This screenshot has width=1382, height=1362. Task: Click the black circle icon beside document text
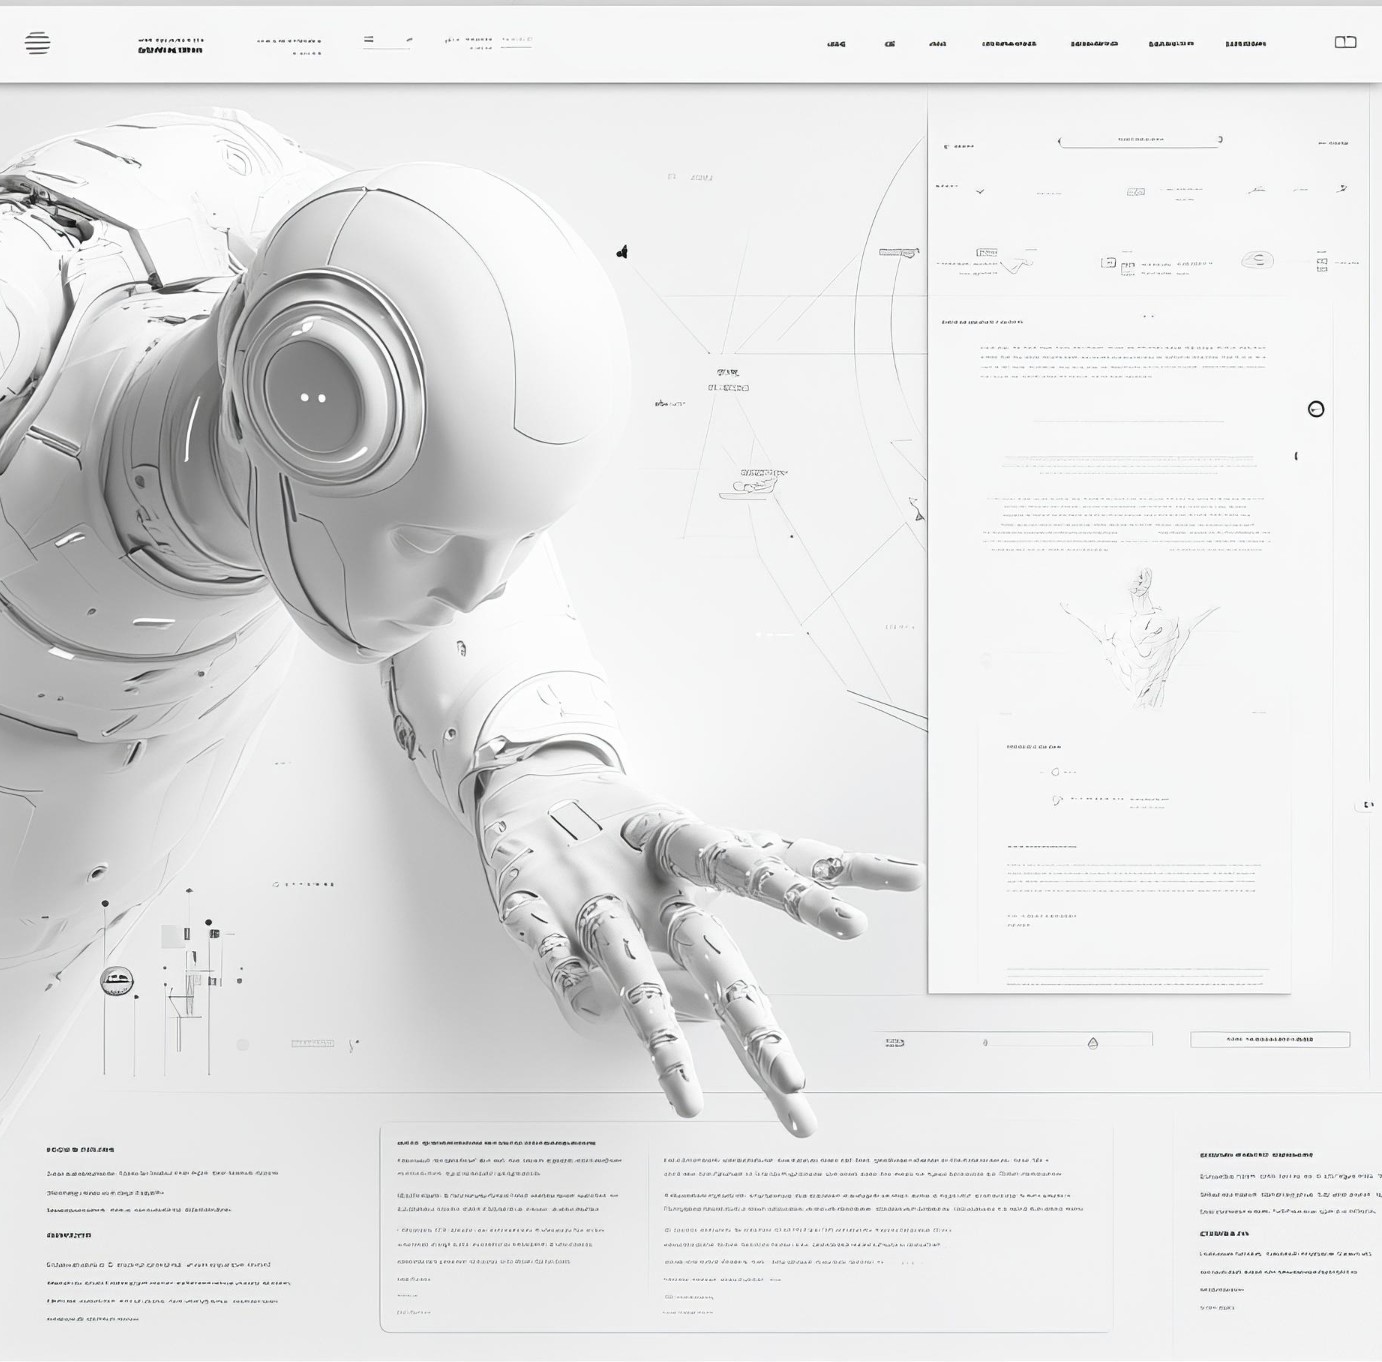click(1316, 409)
